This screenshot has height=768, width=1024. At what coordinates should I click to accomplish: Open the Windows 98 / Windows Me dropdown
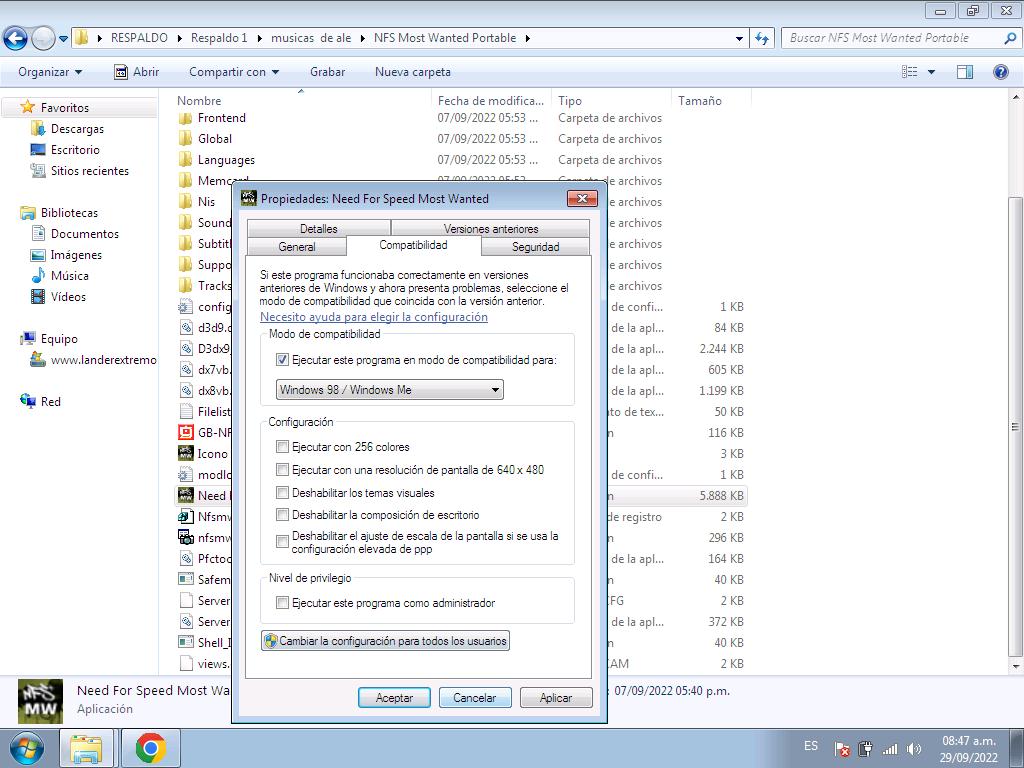389,390
